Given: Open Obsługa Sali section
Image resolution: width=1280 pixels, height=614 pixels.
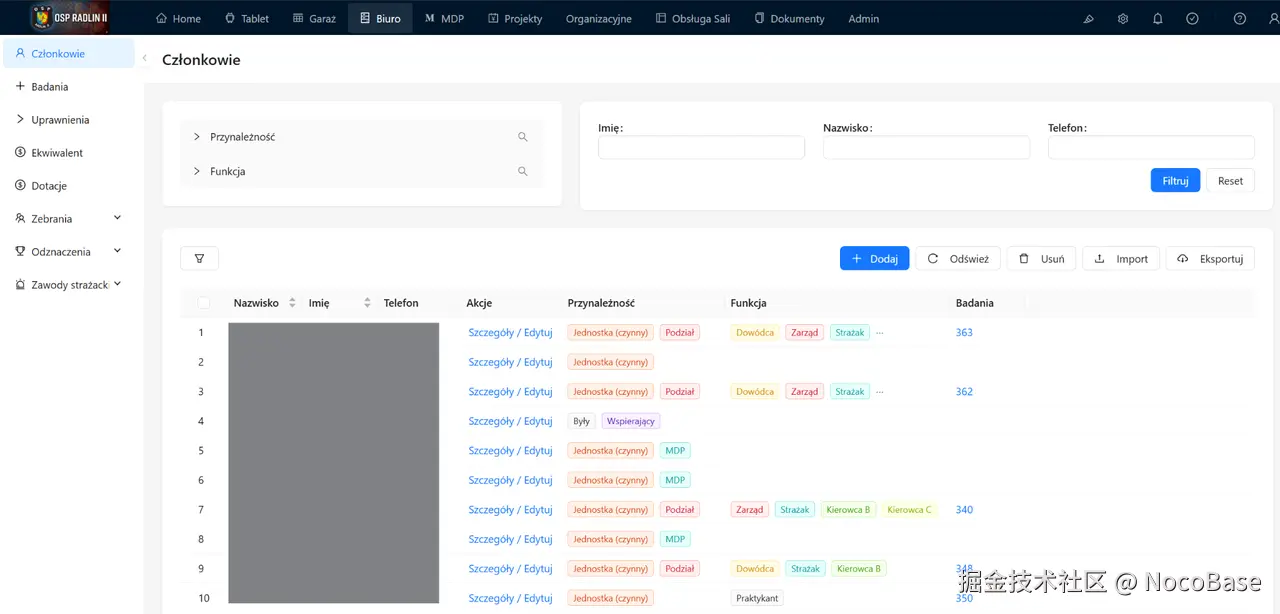Looking at the screenshot, I should tap(693, 18).
